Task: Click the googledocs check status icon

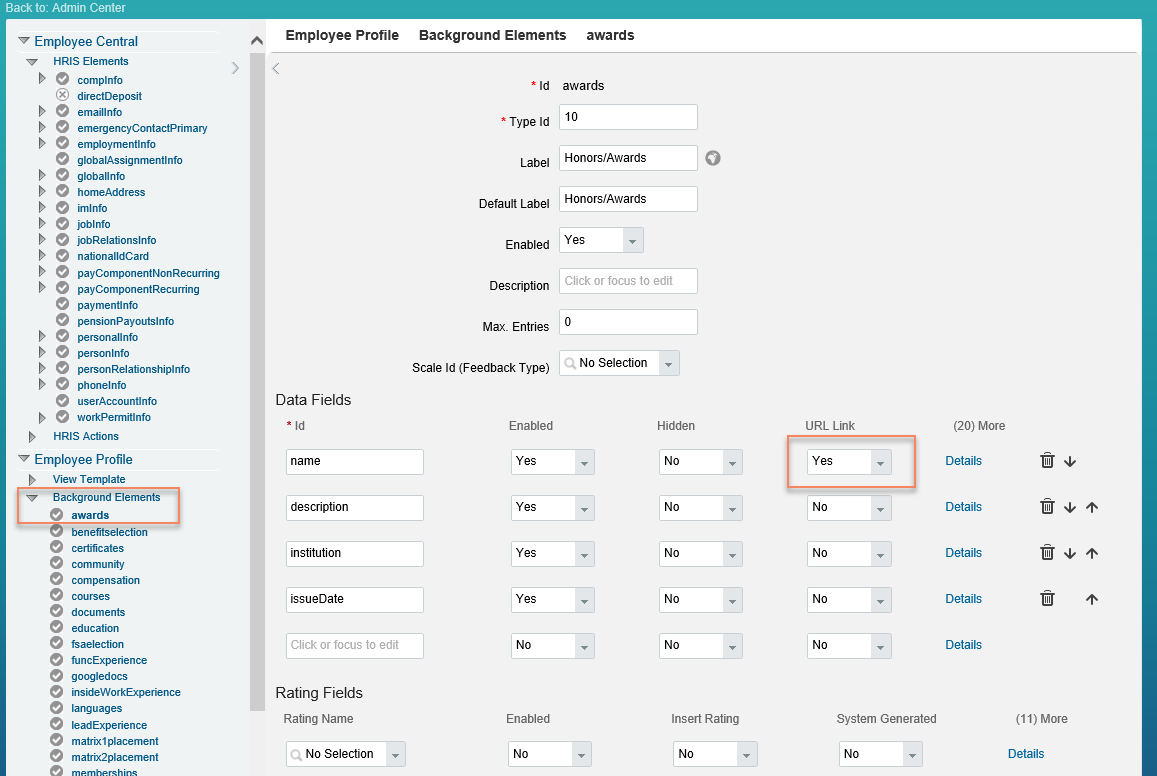Action: click(57, 675)
